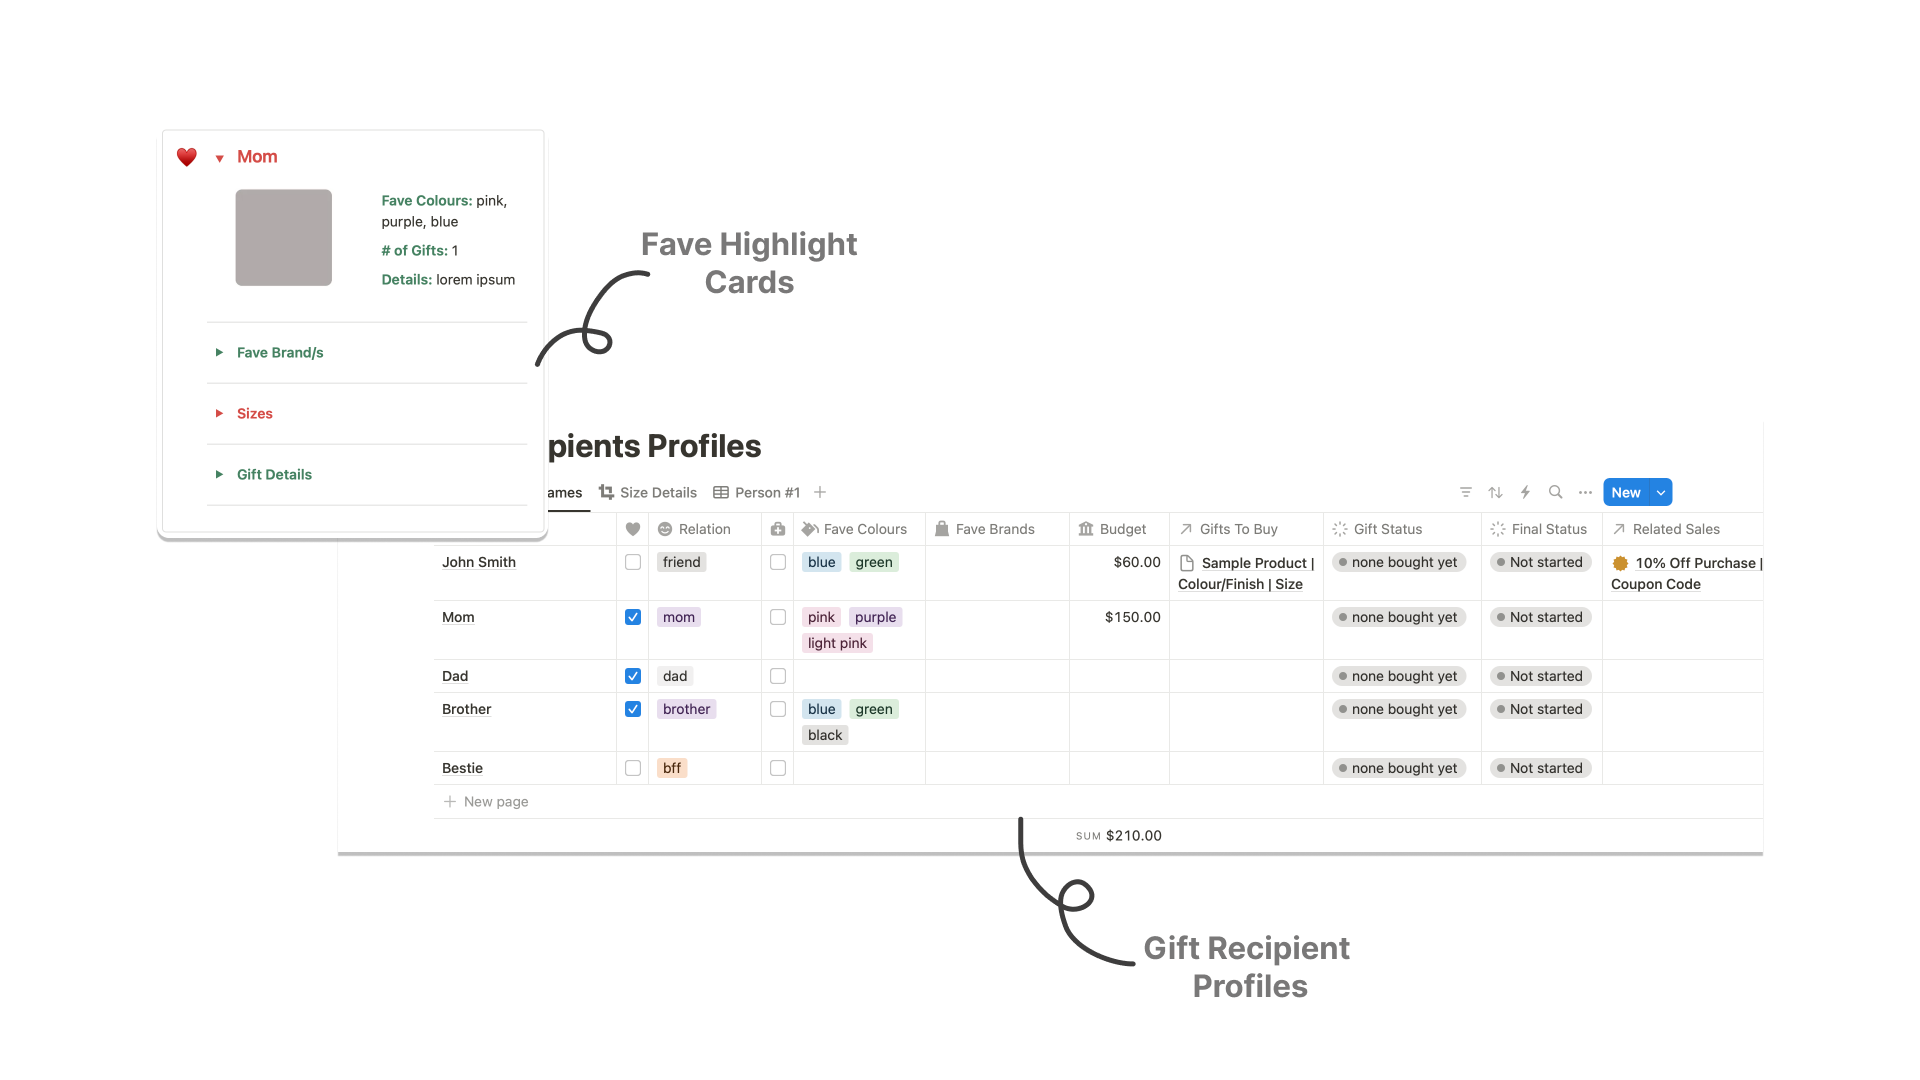
Task: Click the sort icon in database toolbar
Action: (x=1495, y=492)
